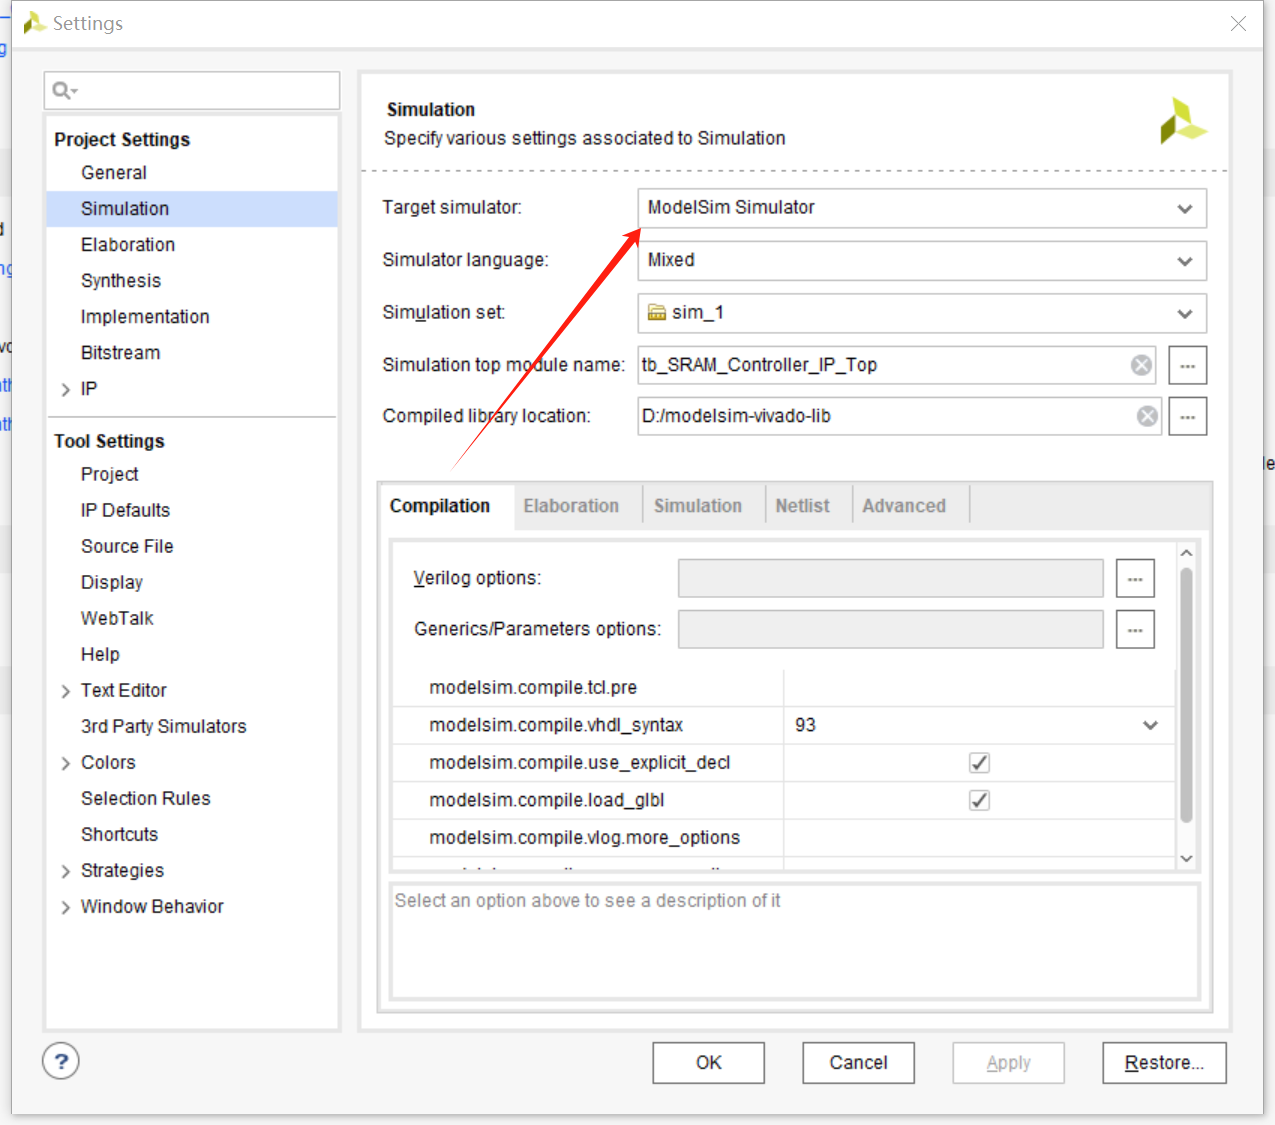Browse for simulation top module name
The width and height of the screenshot is (1275, 1125).
[1188, 365]
